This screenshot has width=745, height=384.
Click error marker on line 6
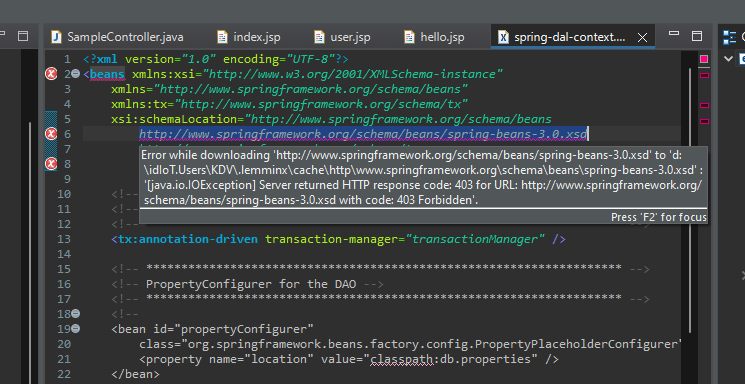click(x=51, y=134)
